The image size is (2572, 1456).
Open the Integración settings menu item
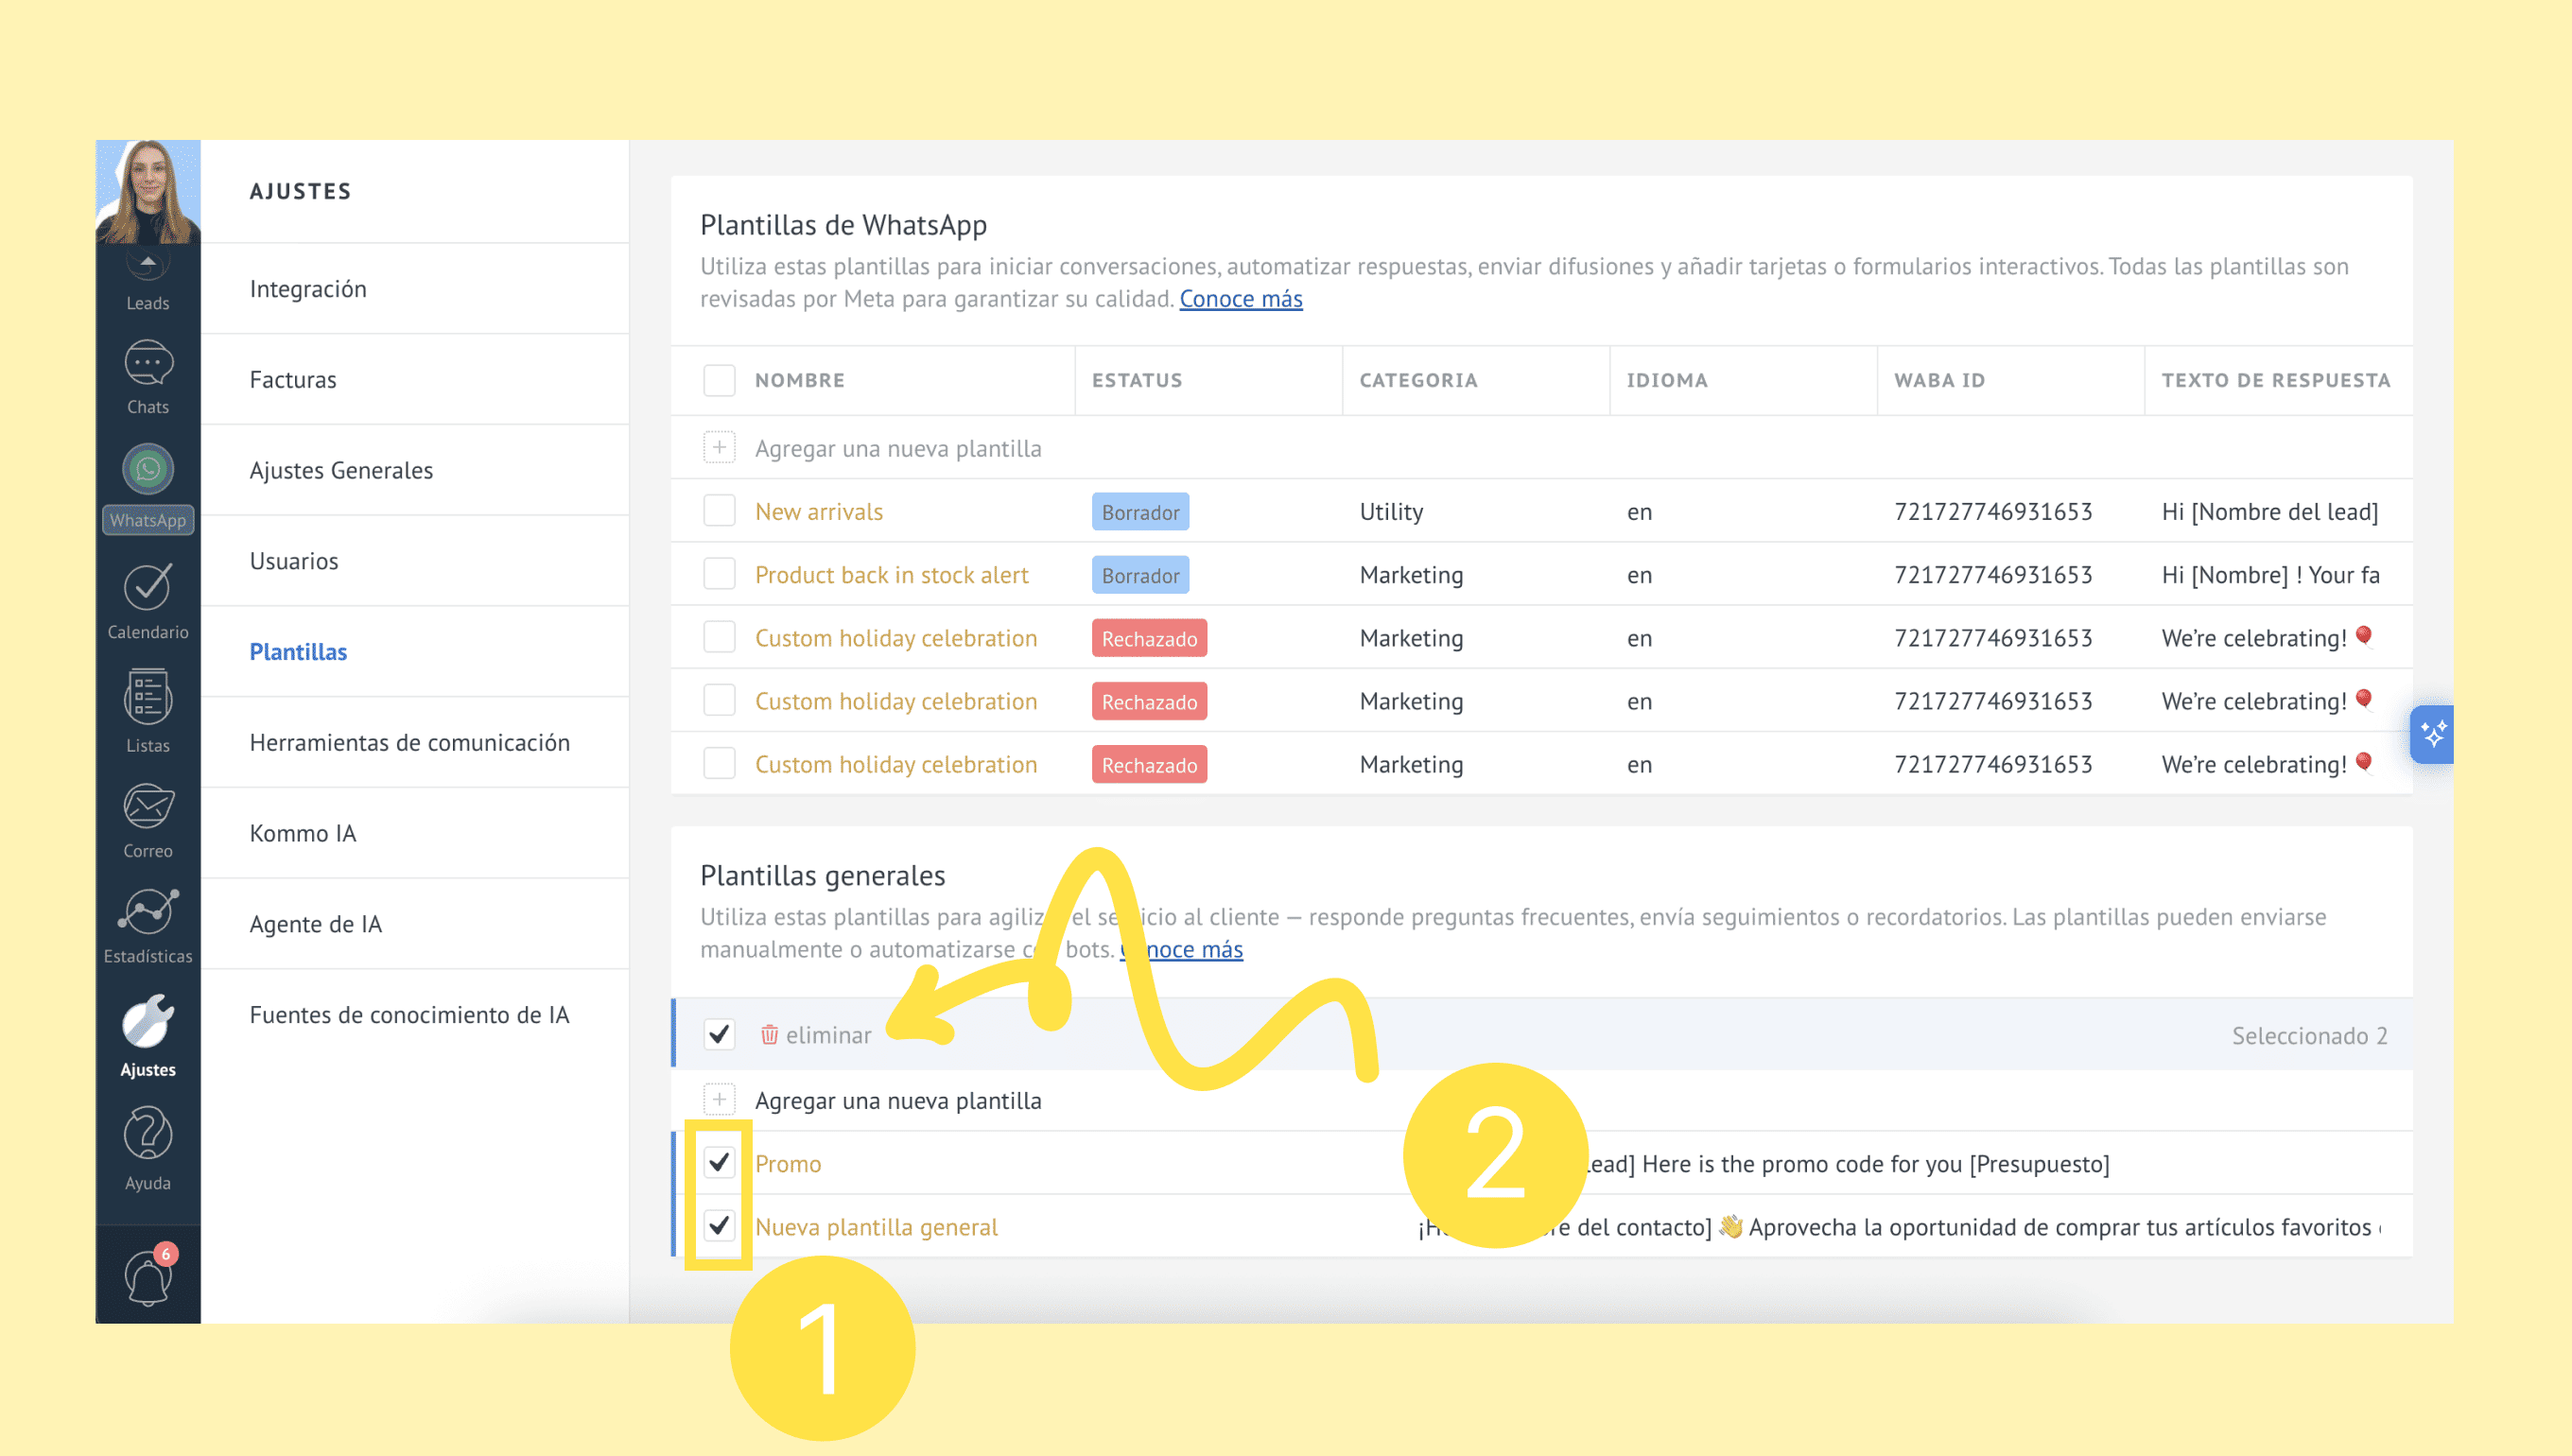[415, 289]
